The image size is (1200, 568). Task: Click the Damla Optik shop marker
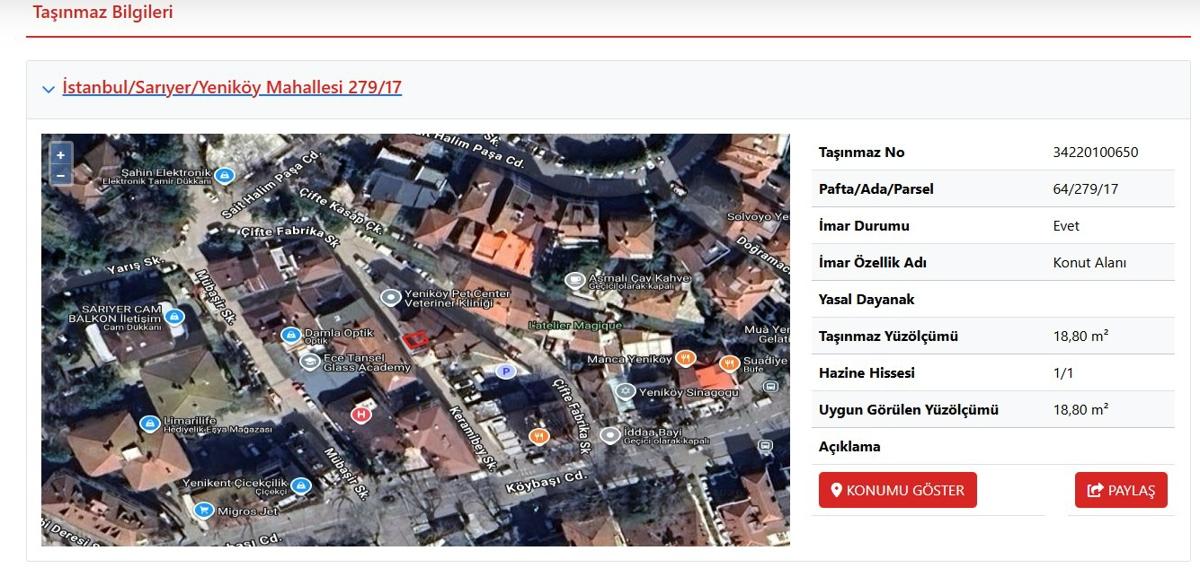[291, 335]
